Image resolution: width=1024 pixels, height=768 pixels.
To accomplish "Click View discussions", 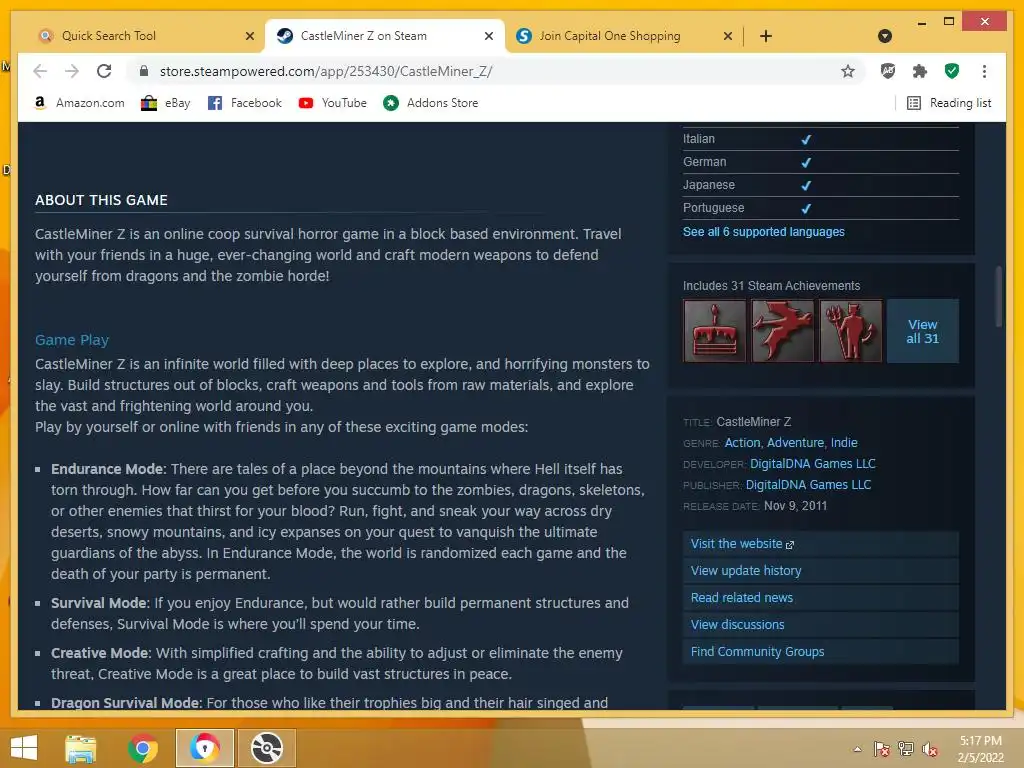I will (x=820, y=625).
